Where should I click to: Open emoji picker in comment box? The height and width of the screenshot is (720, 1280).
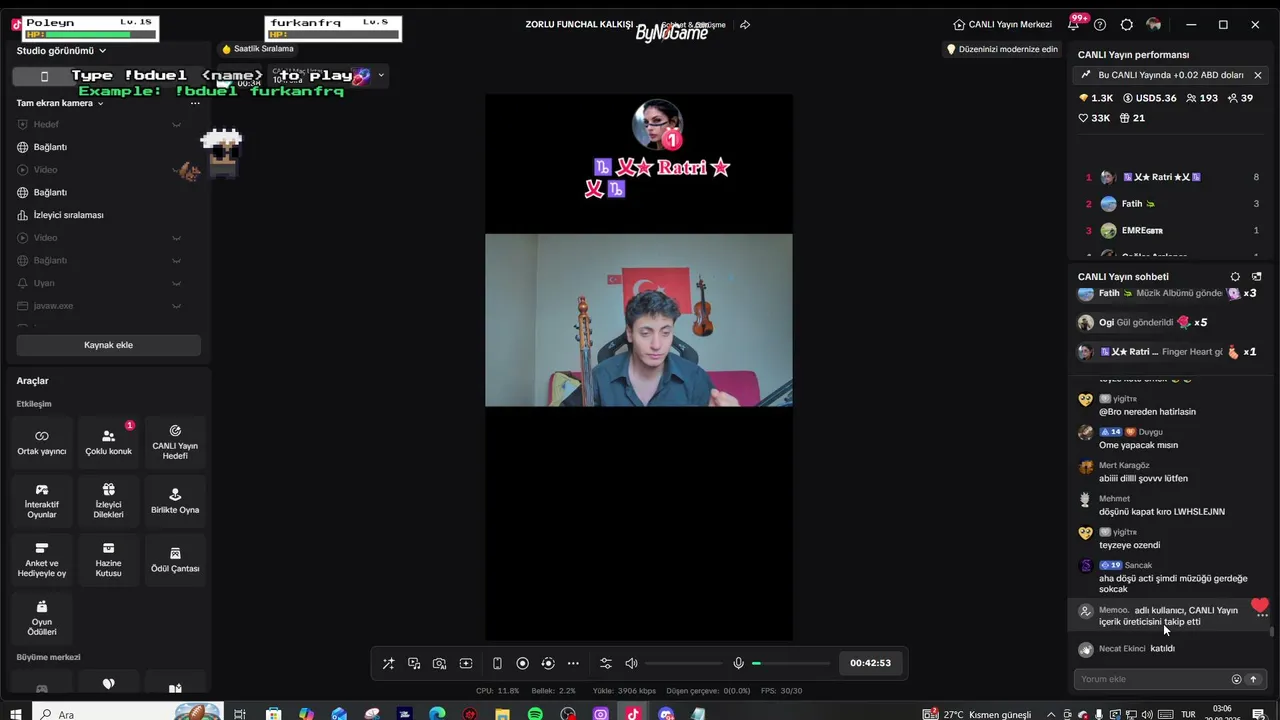click(x=1237, y=679)
